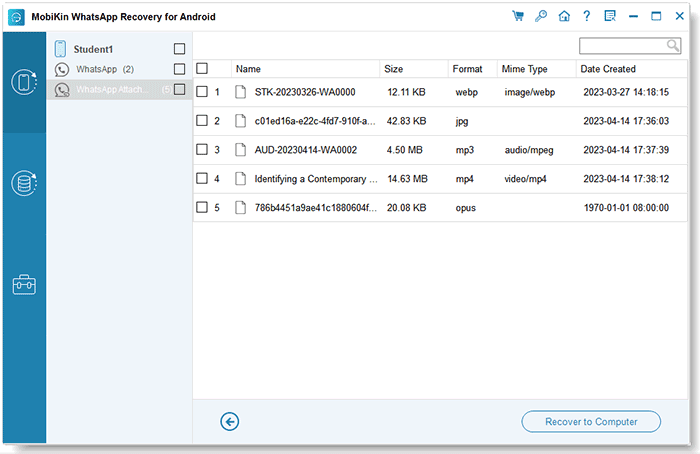Select the Student1 tree item
The image size is (700, 454).
(x=93, y=49)
